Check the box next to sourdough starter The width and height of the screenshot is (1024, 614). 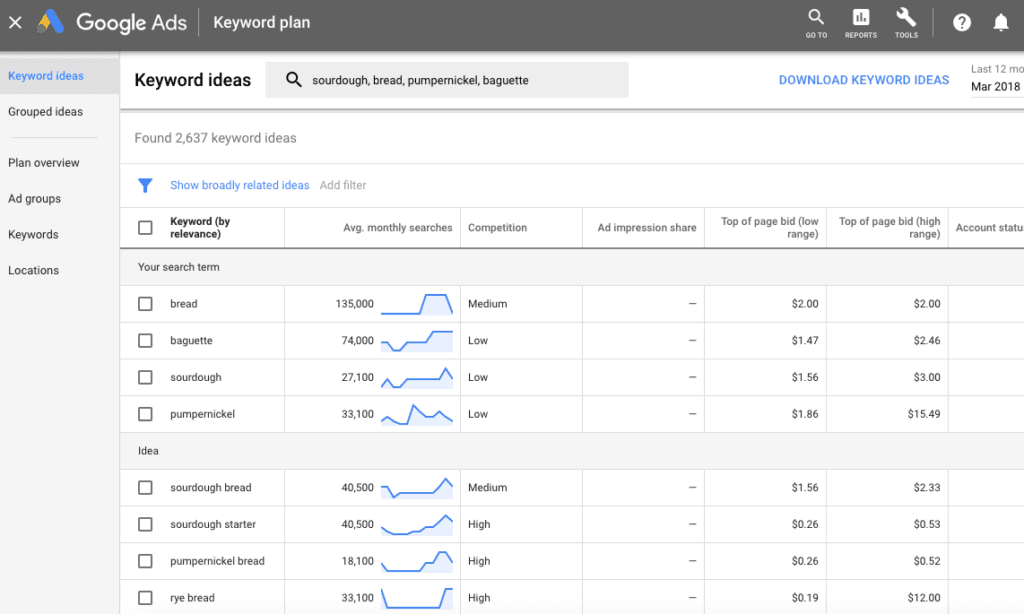click(x=145, y=524)
